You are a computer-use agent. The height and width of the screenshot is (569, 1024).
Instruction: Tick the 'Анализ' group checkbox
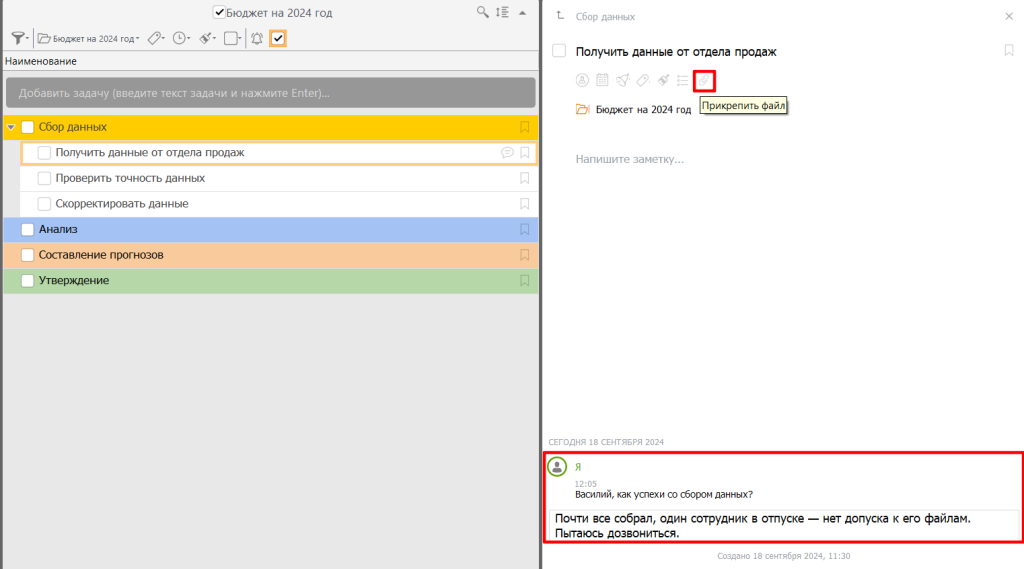click(x=28, y=230)
